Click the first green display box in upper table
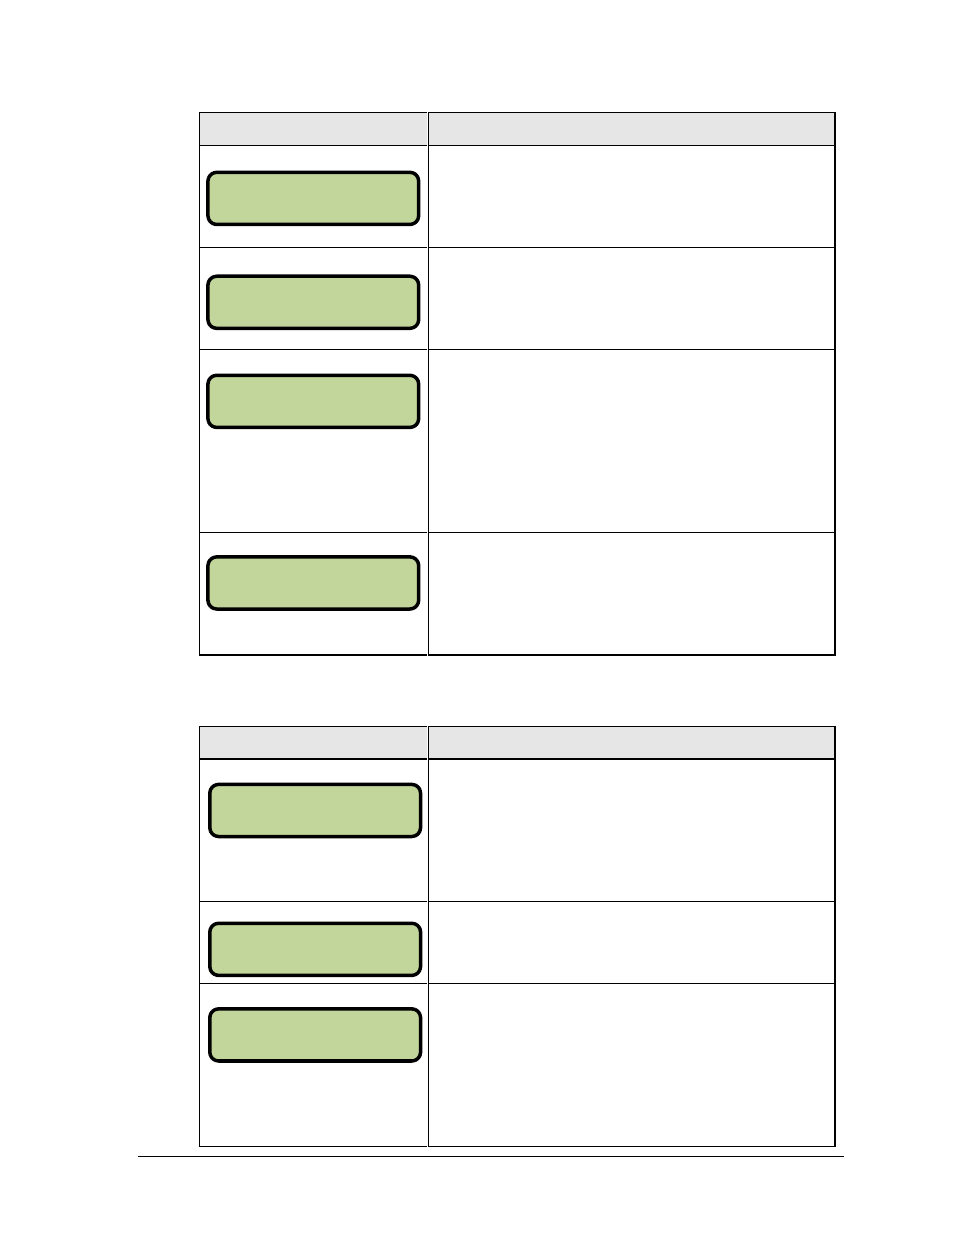954x1235 pixels. point(313,198)
